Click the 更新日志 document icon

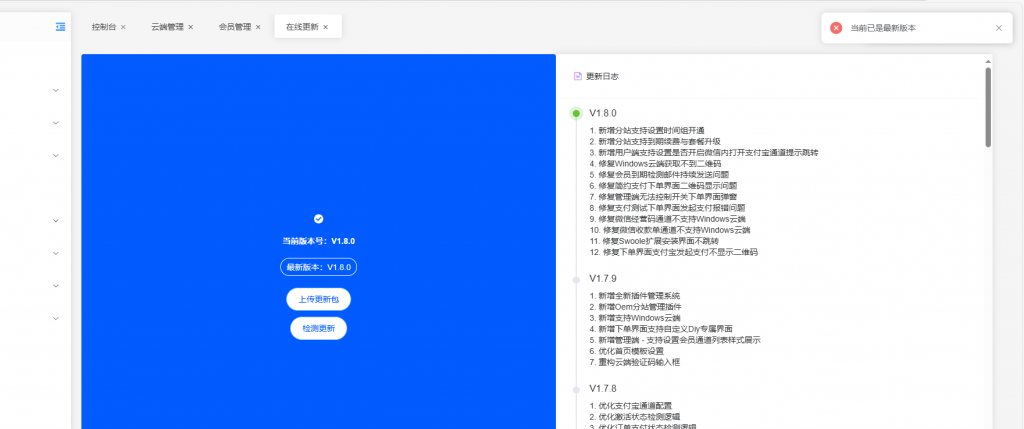coord(577,76)
